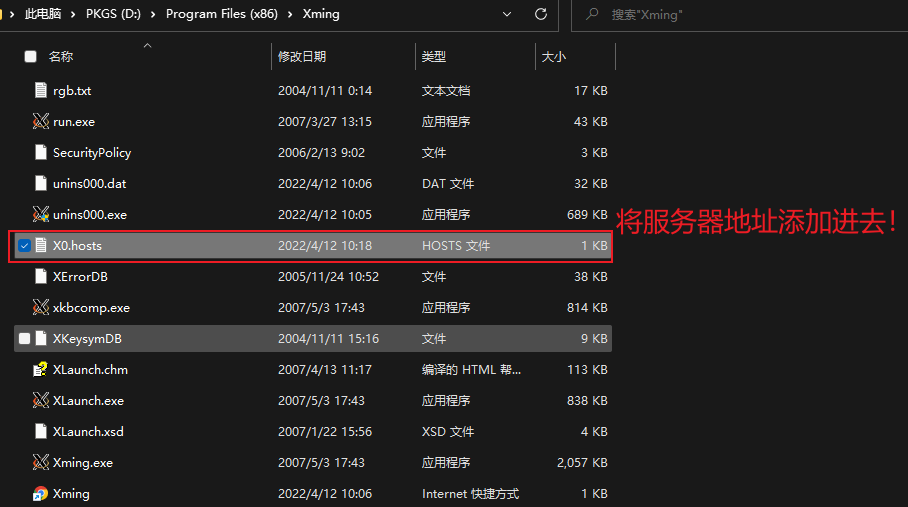Click the run.exe Xming icon
This screenshot has width=908, height=507.
[x=41, y=122]
